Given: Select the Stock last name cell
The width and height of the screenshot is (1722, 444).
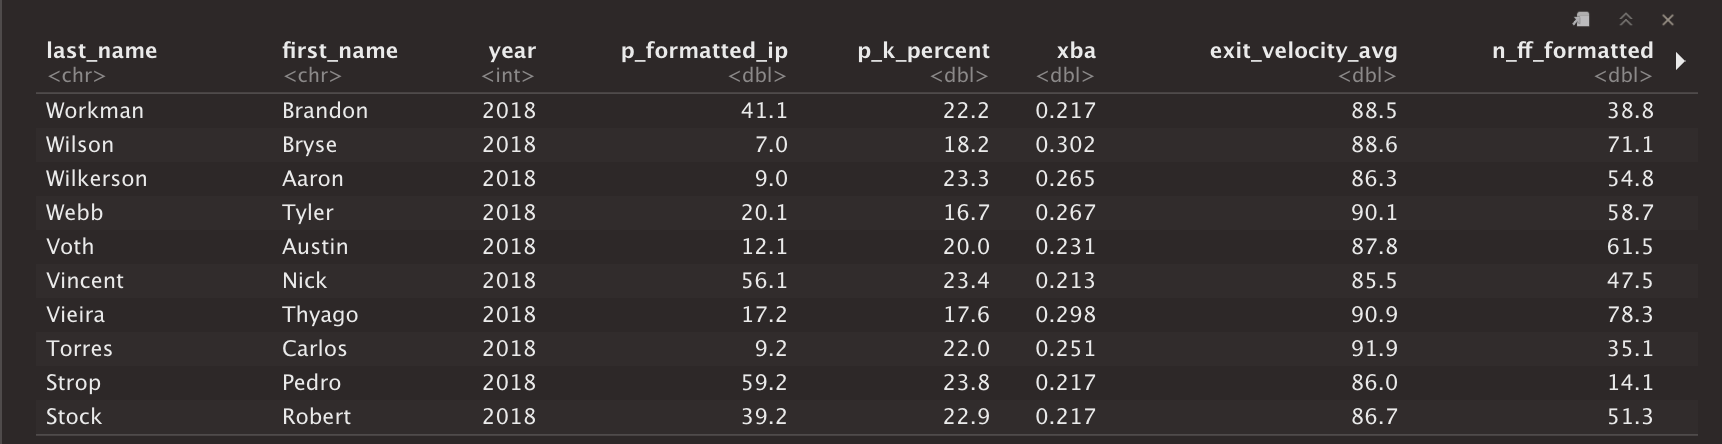Looking at the screenshot, I should click(x=74, y=417).
